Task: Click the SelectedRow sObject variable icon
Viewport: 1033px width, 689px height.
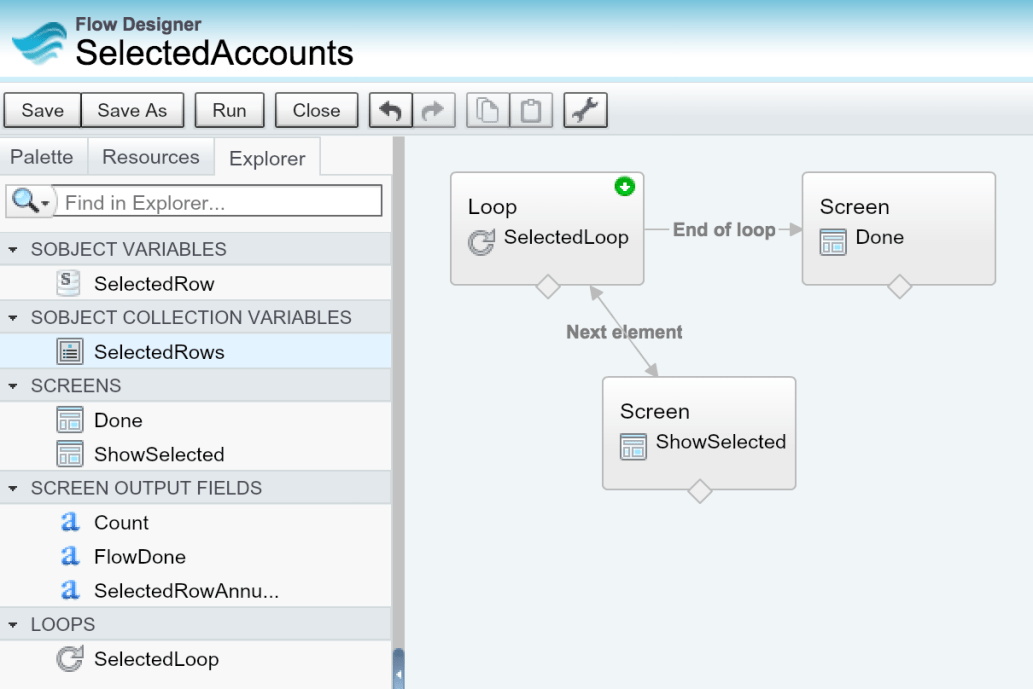Action: 66,283
